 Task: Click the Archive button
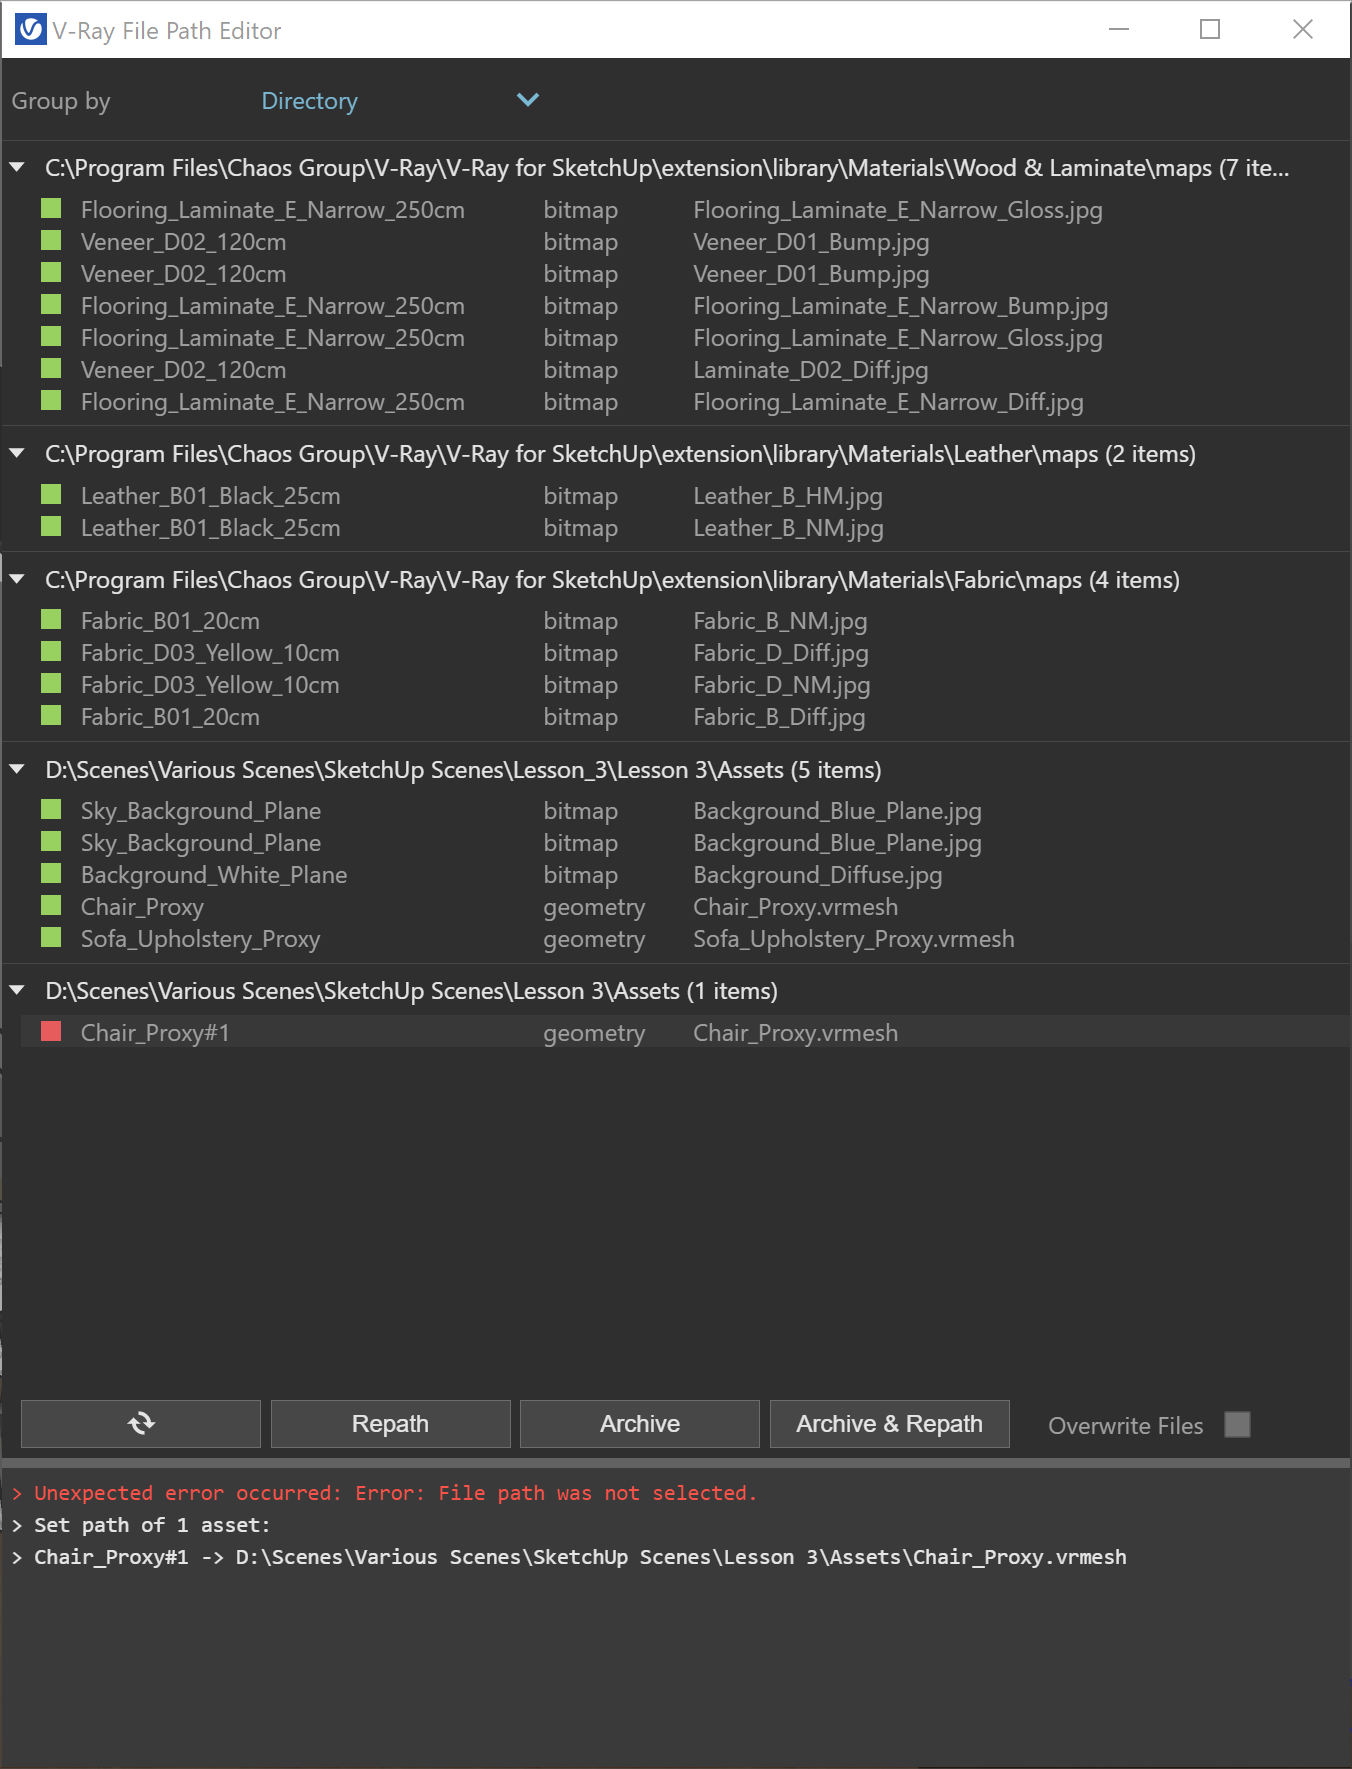point(640,1423)
